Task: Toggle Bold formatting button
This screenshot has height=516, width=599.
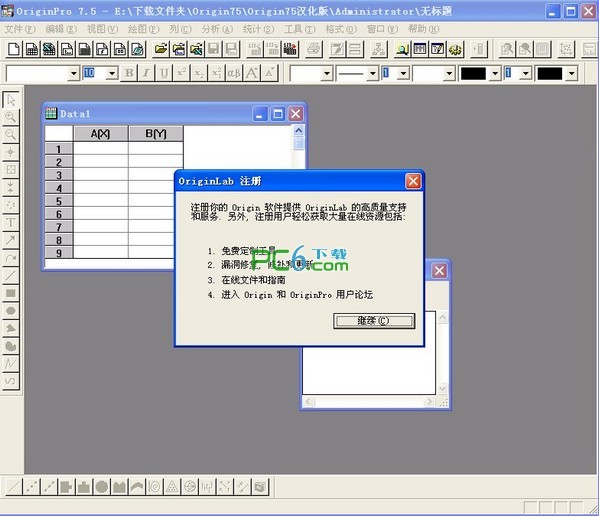Action: point(129,73)
